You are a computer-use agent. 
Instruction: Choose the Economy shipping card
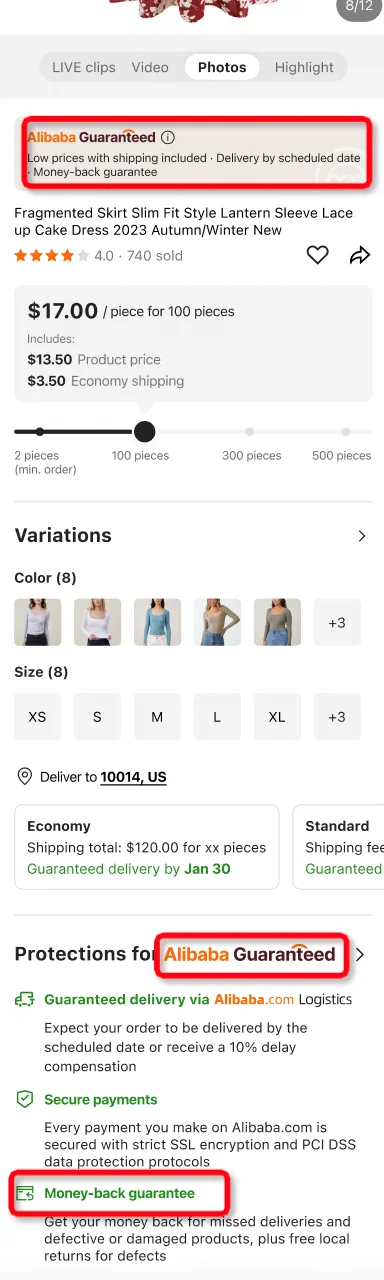coord(146,847)
